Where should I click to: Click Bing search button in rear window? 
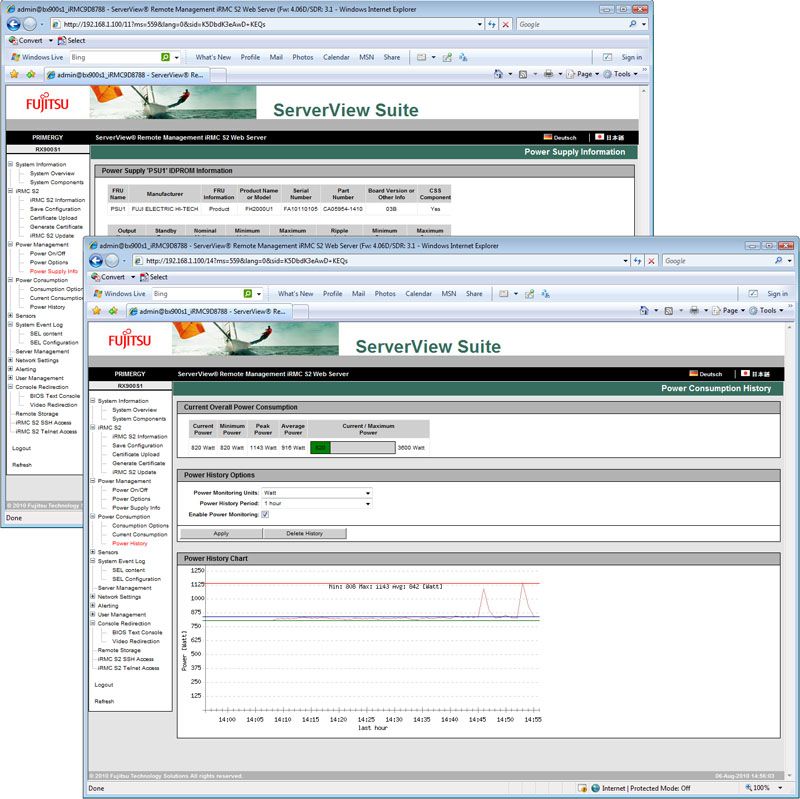pos(165,57)
